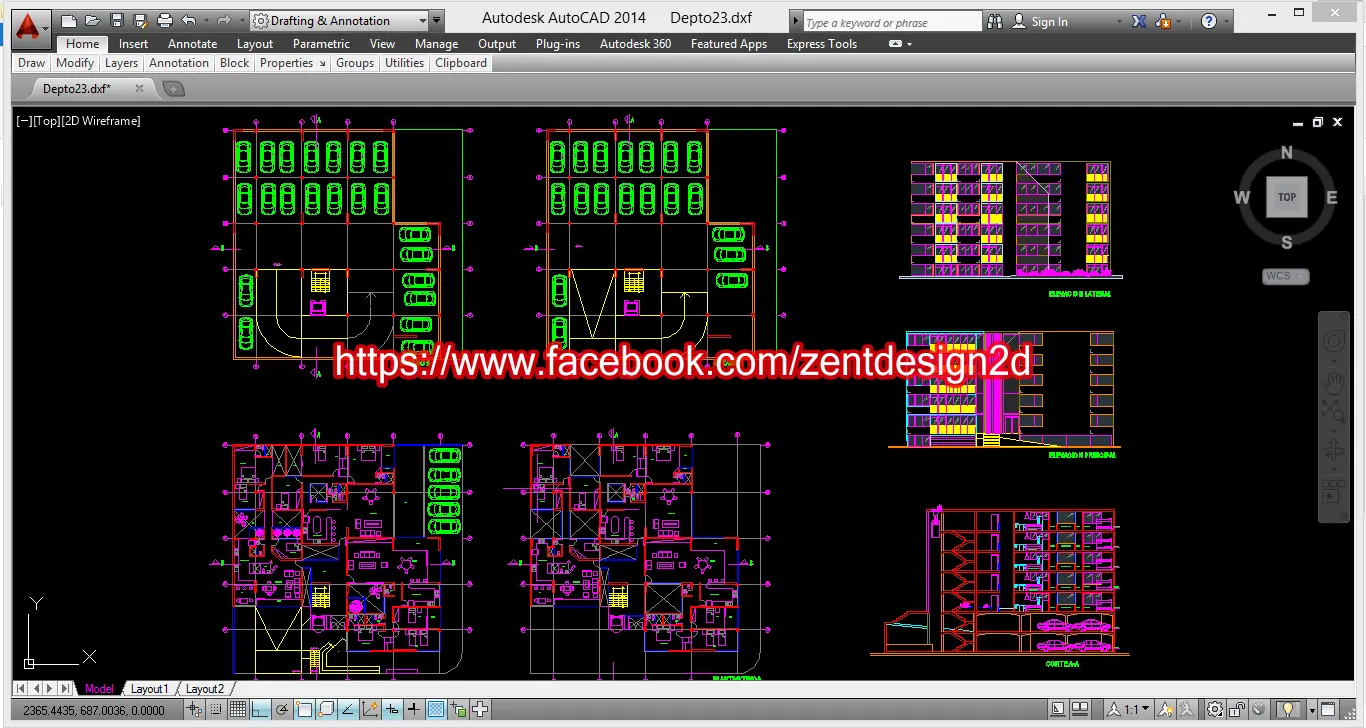Click the Open file icon
The image size is (1366, 728).
[x=93, y=20]
